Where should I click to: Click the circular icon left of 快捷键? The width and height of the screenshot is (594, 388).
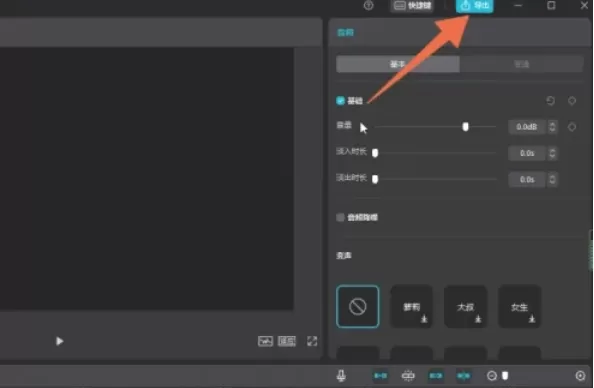369,5
